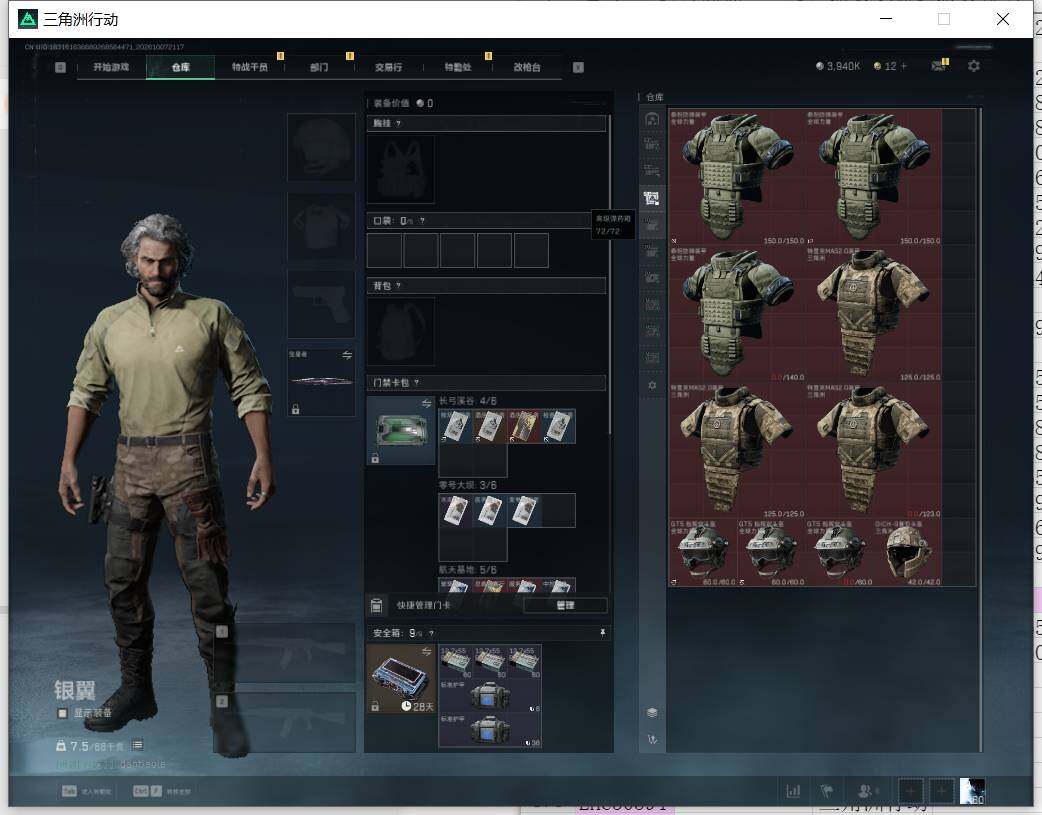This screenshot has width=1042, height=815.
Task: Toggle the 显示装备 checkbox
Action: [62, 713]
